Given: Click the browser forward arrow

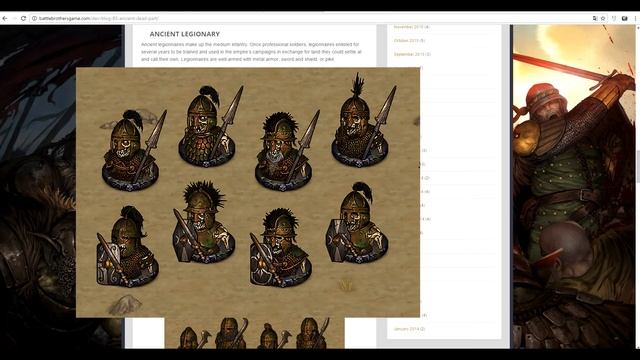Looking at the screenshot, I should (x=14, y=18).
